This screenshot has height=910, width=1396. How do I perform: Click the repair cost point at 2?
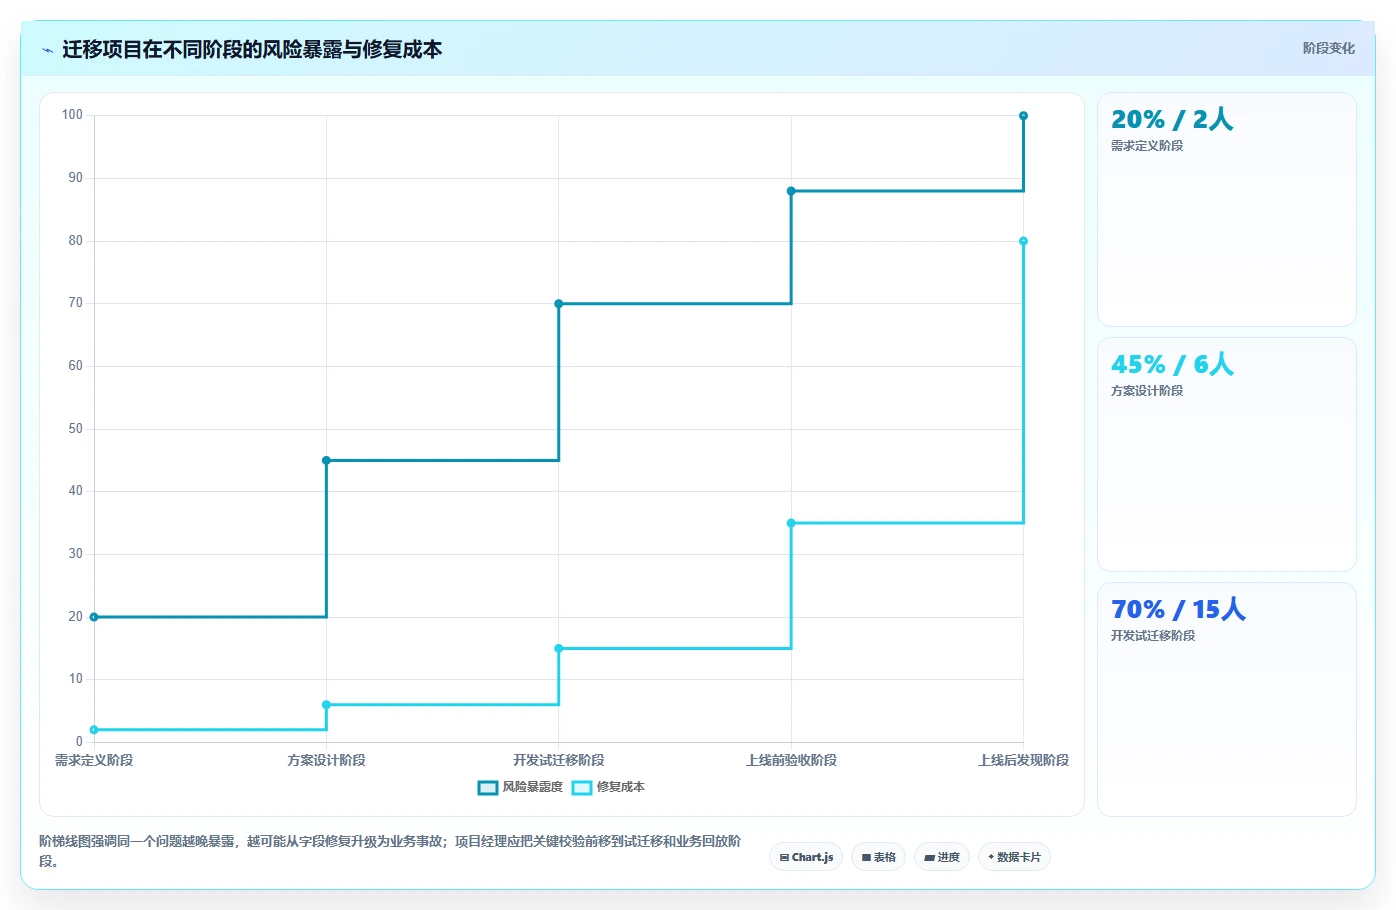[94, 730]
